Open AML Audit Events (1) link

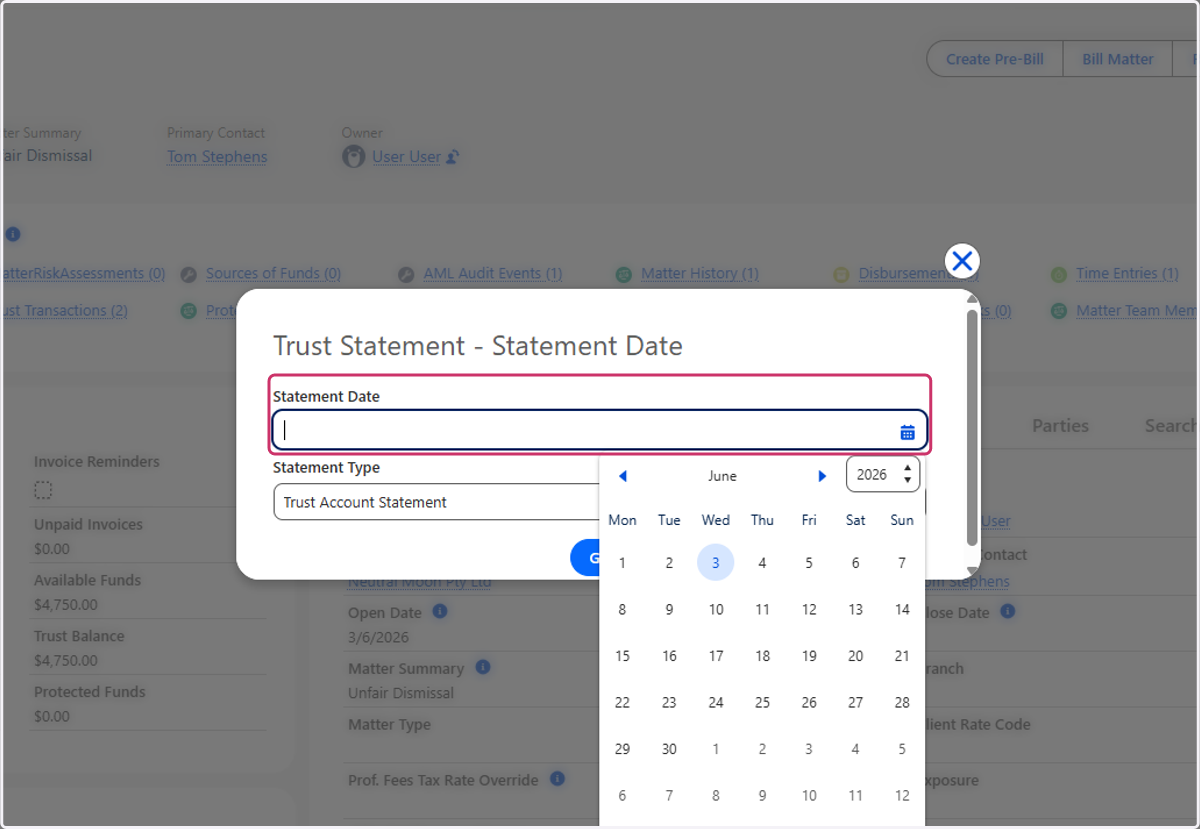[x=492, y=273]
